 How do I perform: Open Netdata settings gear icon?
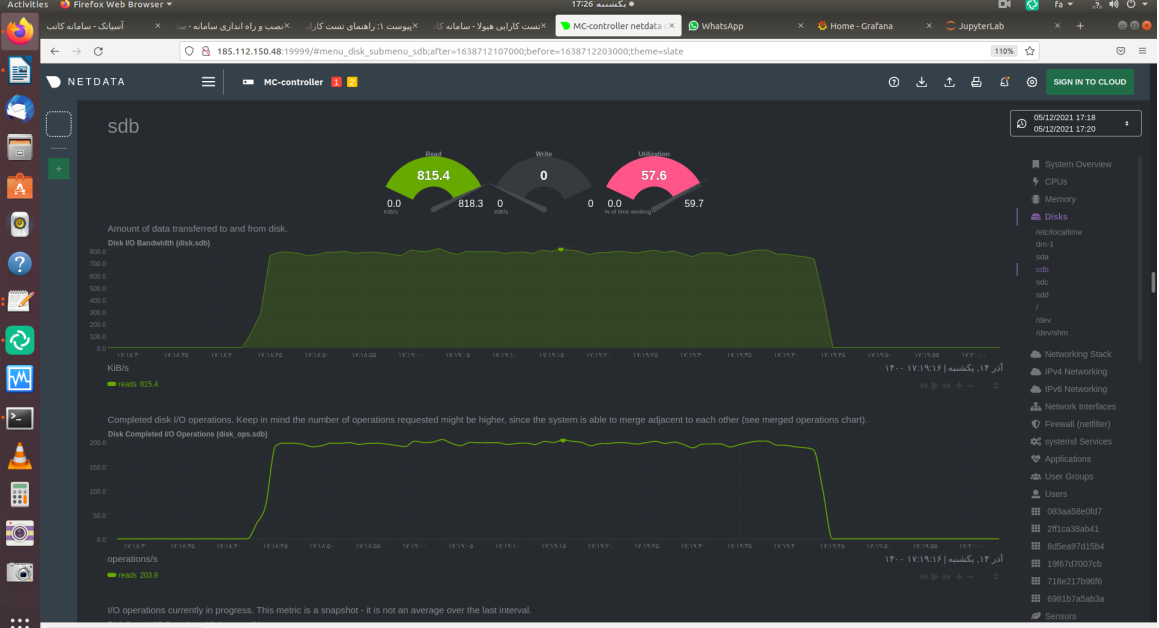point(1032,82)
